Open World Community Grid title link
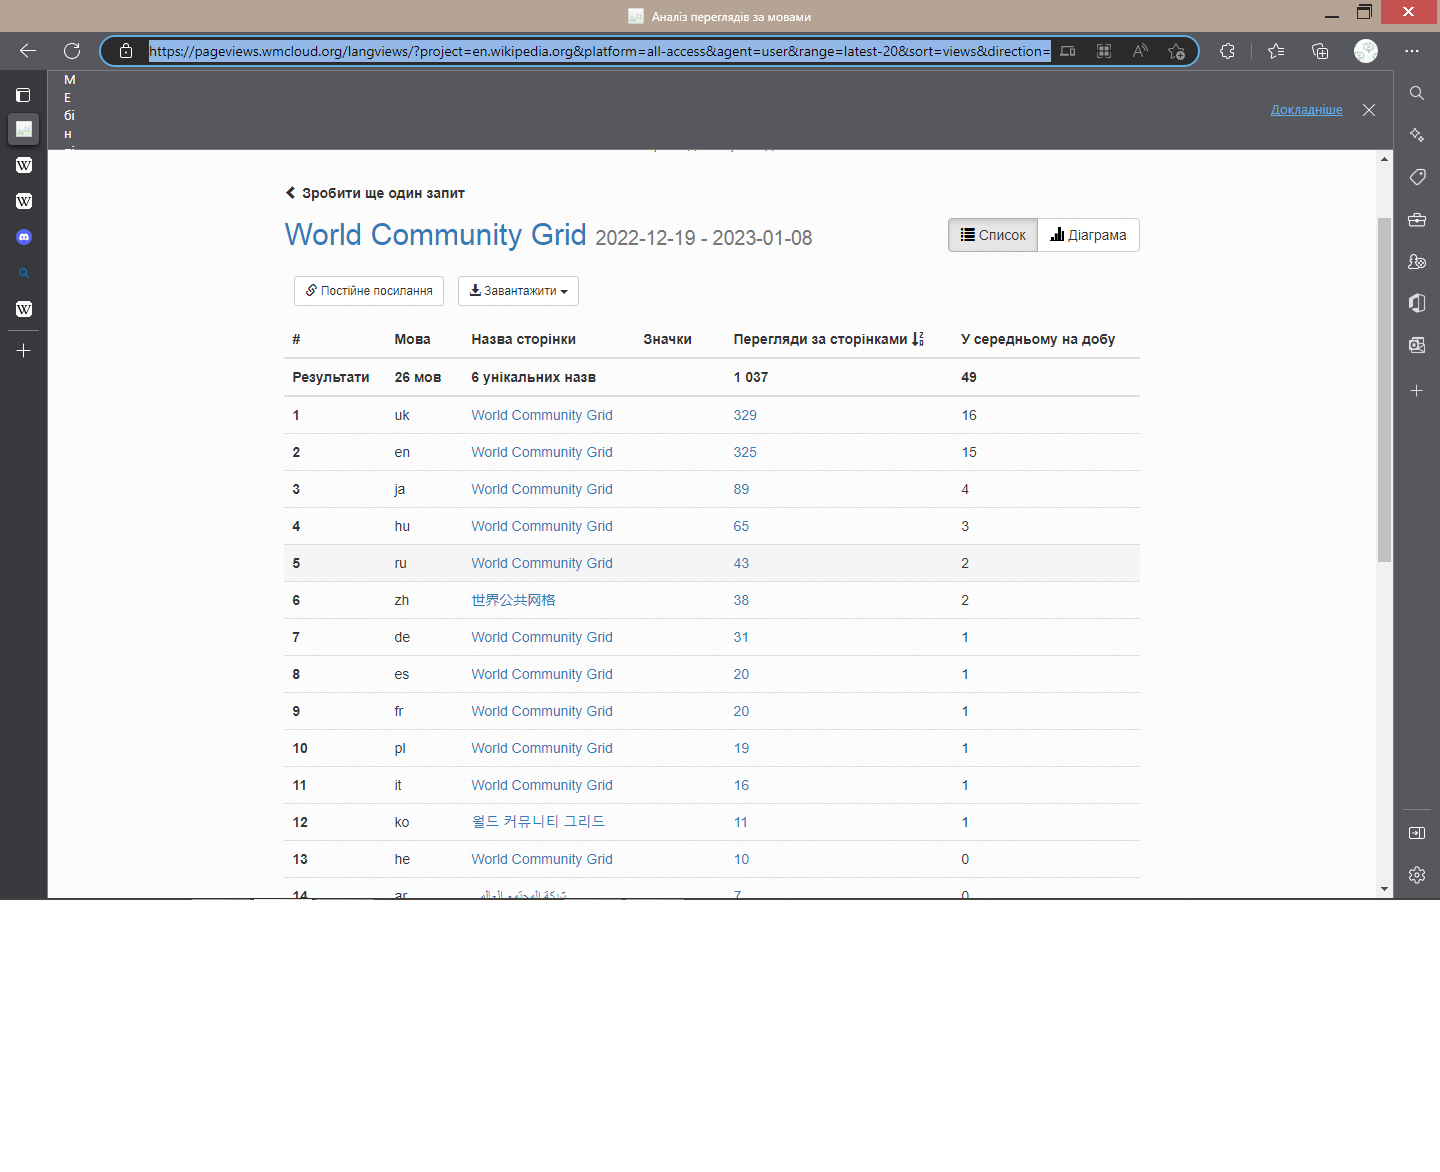 pyautogui.click(x=436, y=234)
